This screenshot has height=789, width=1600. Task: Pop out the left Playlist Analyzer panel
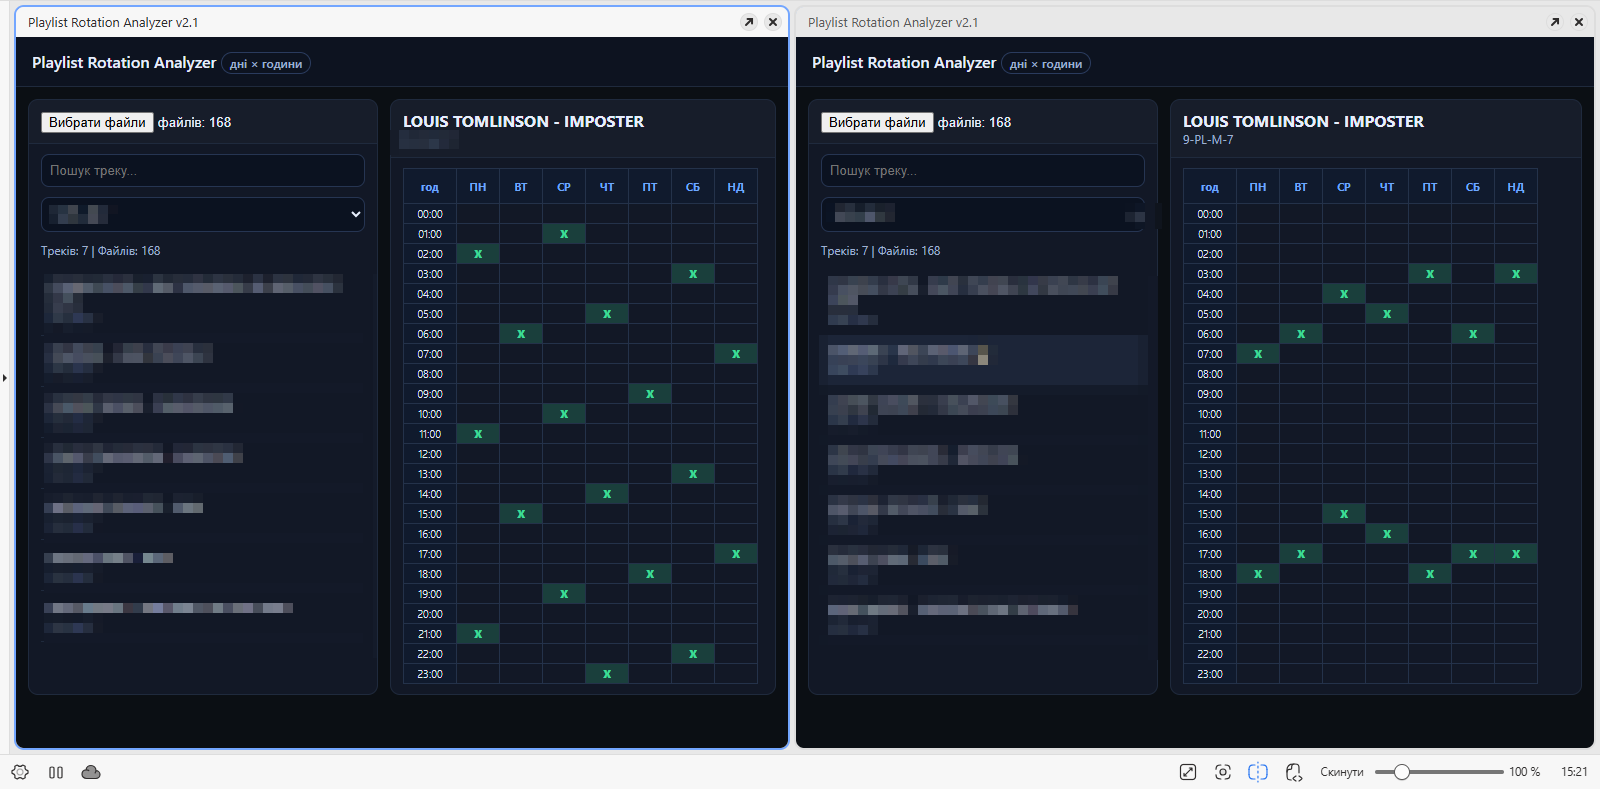(x=749, y=22)
